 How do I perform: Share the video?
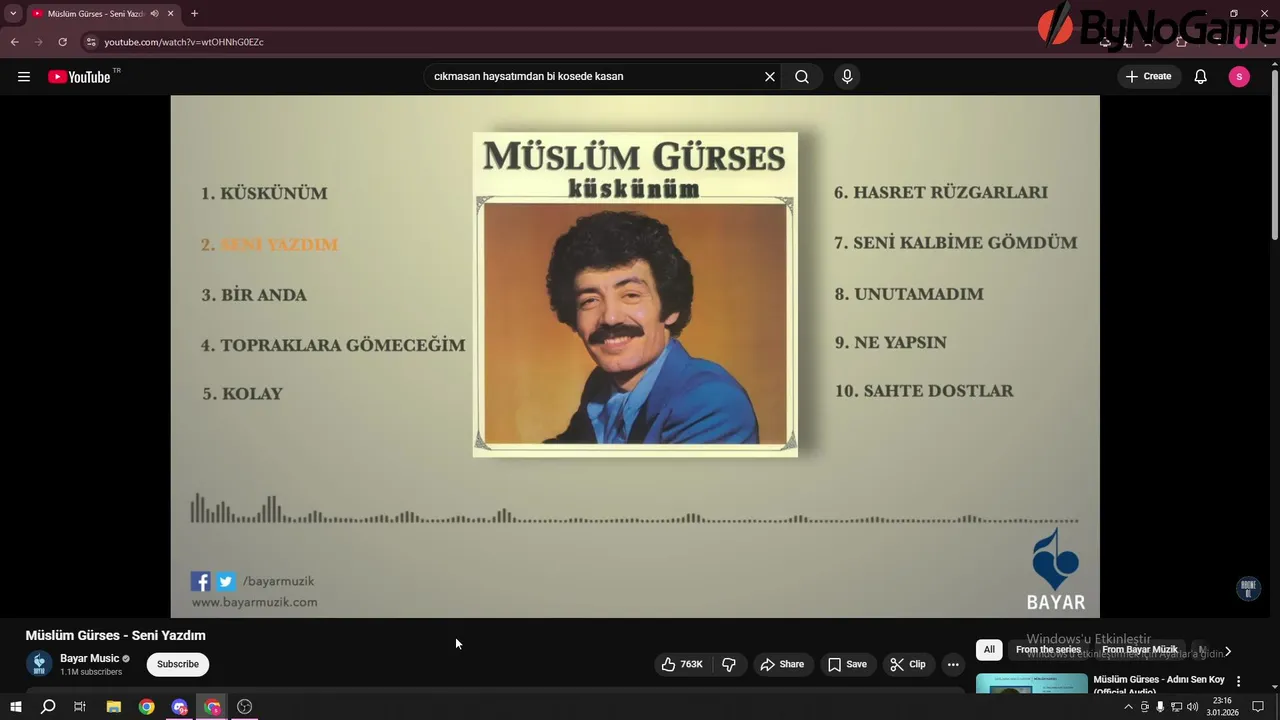(x=782, y=664)
